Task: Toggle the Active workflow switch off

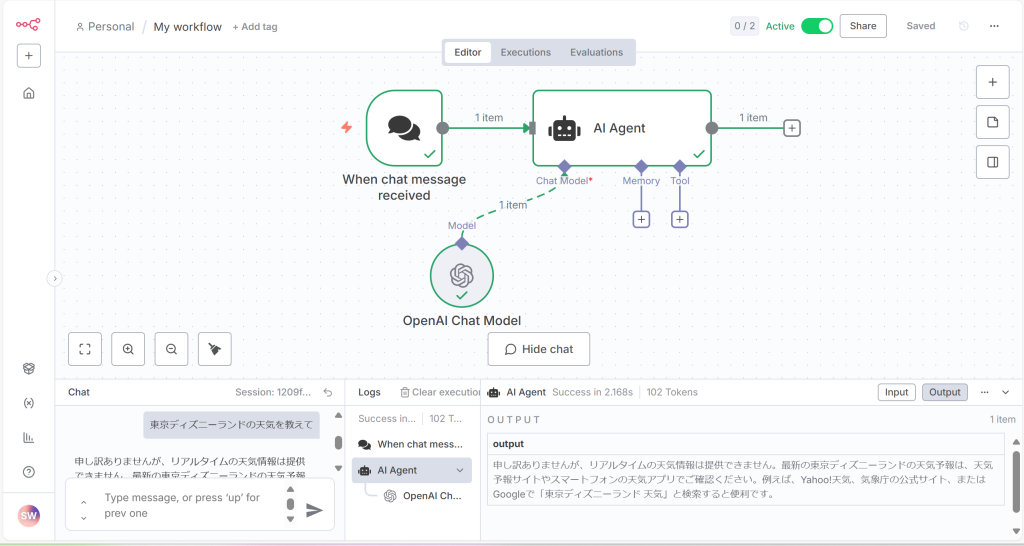Action: pos(816,26)
